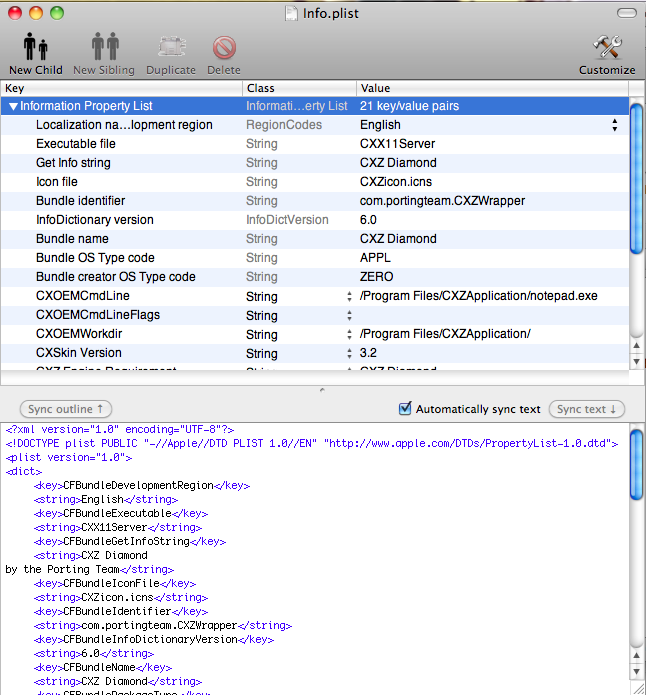Select the Bundle name key

(x=72, y=239)
